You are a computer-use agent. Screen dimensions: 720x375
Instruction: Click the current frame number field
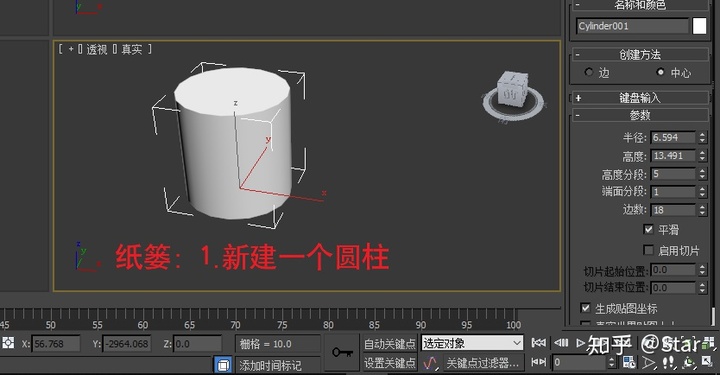(x=579, y=362)
